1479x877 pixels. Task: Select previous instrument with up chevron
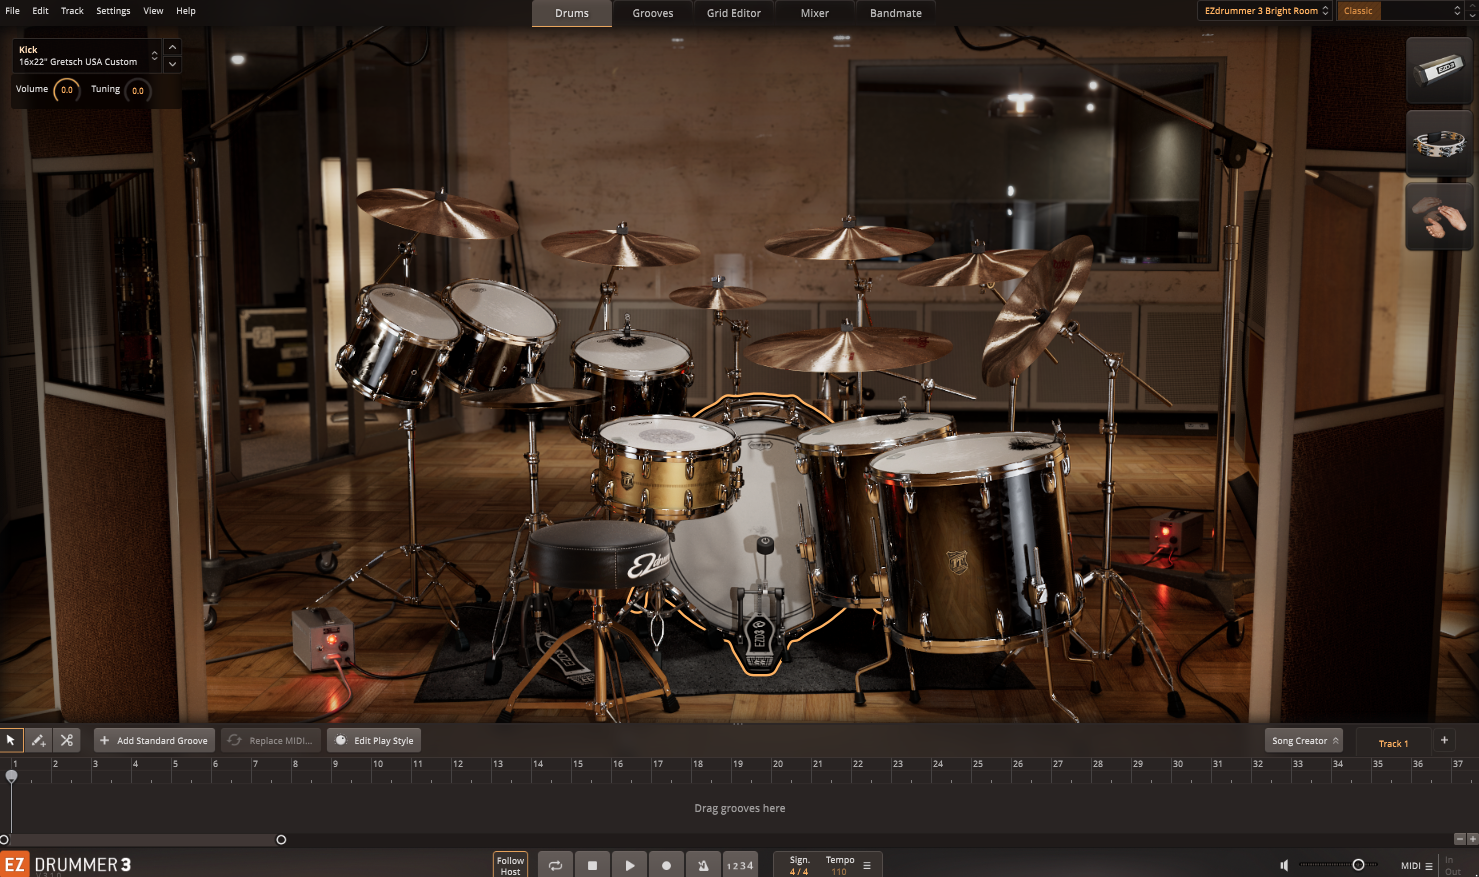[172, 47]
